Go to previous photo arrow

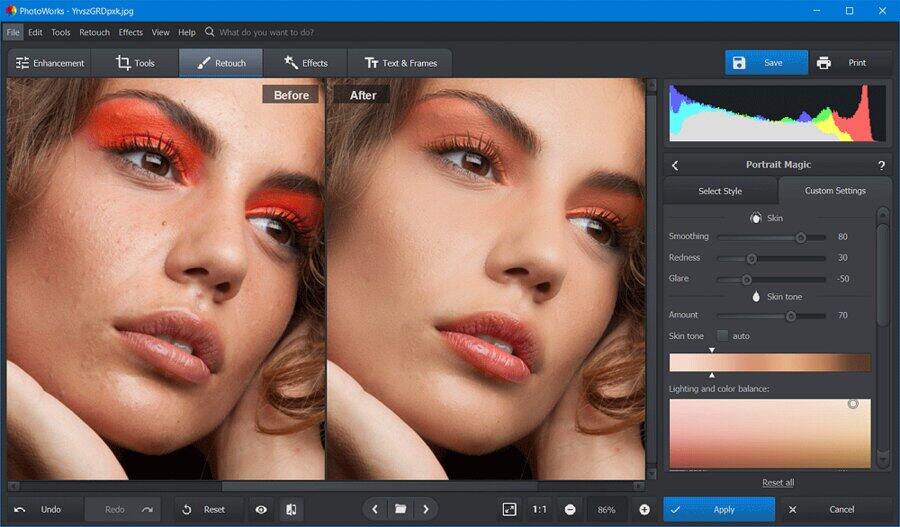pyautogui.click(x=375, y=509)
